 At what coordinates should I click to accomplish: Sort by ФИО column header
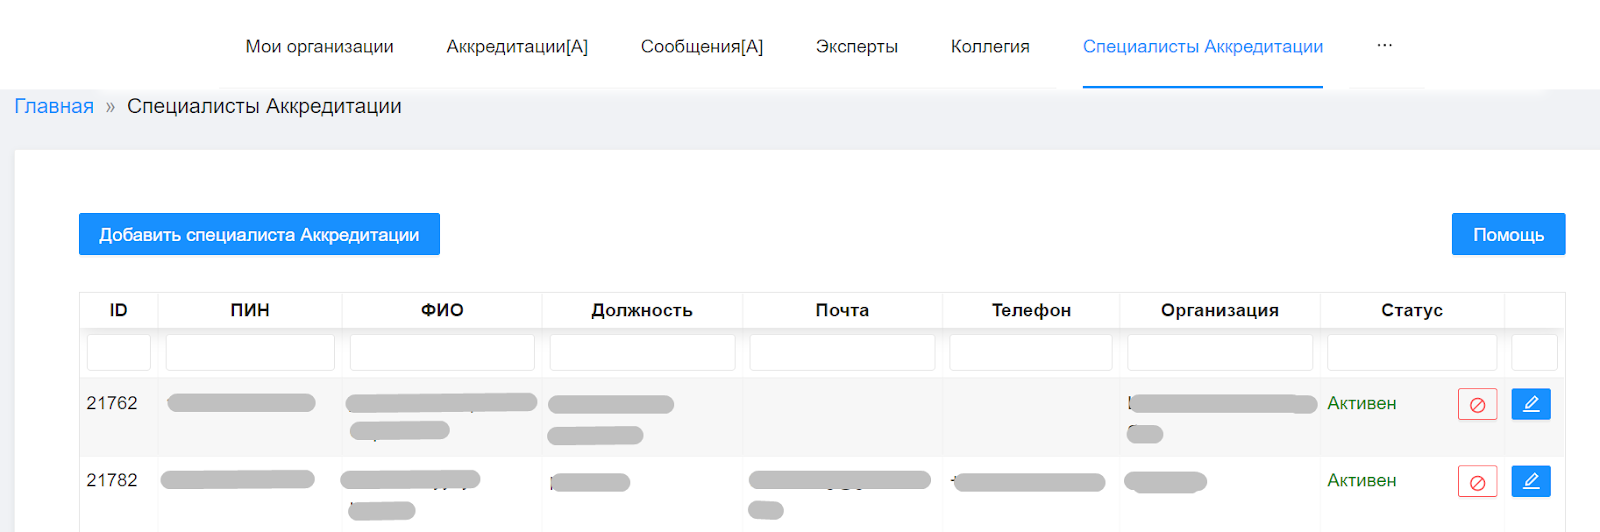(x=442, y=310)
